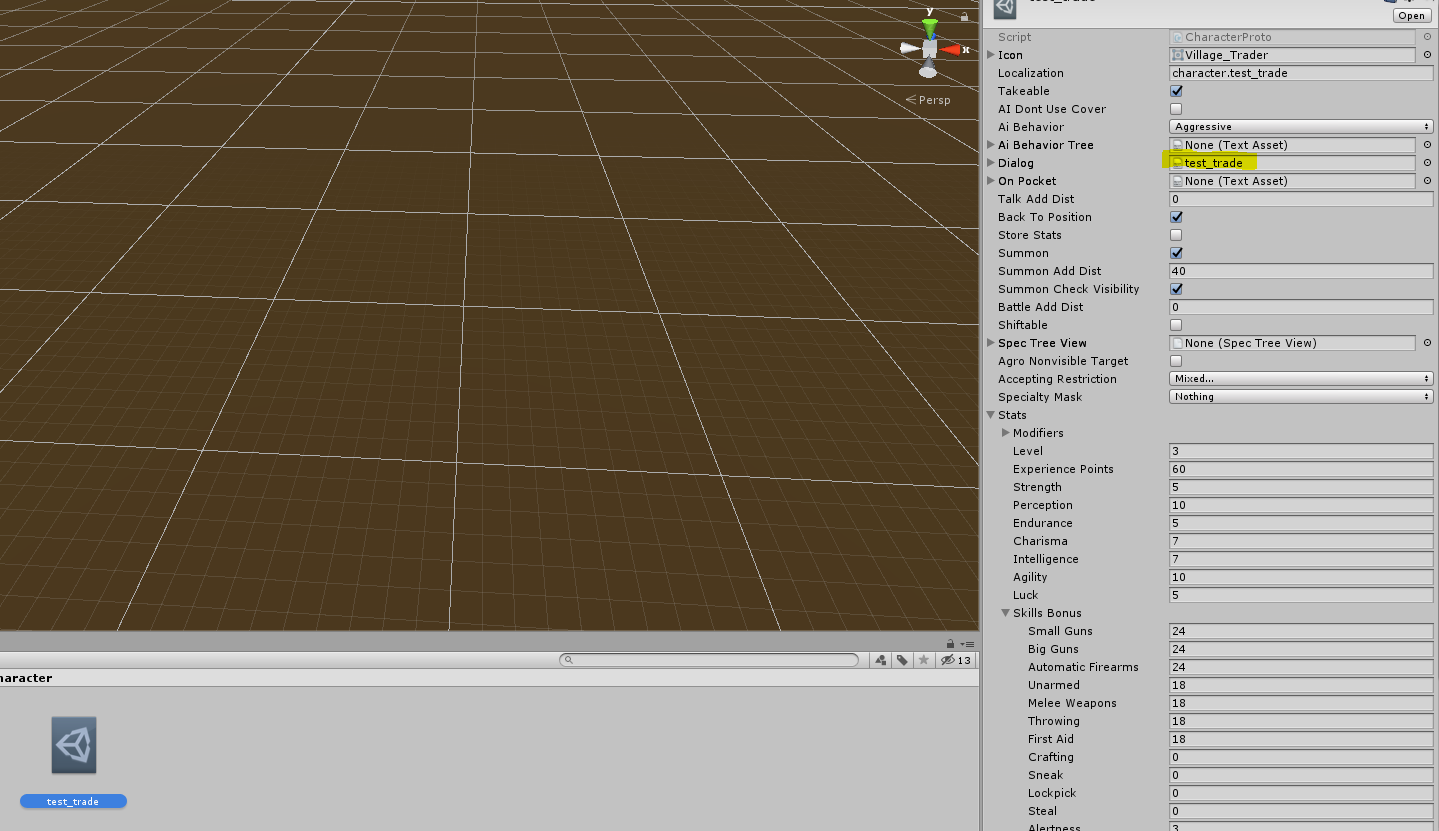Click the Summon Add Dist field showing 40
Screen dimensions: 1439x831
click(x=1301, y=271)
